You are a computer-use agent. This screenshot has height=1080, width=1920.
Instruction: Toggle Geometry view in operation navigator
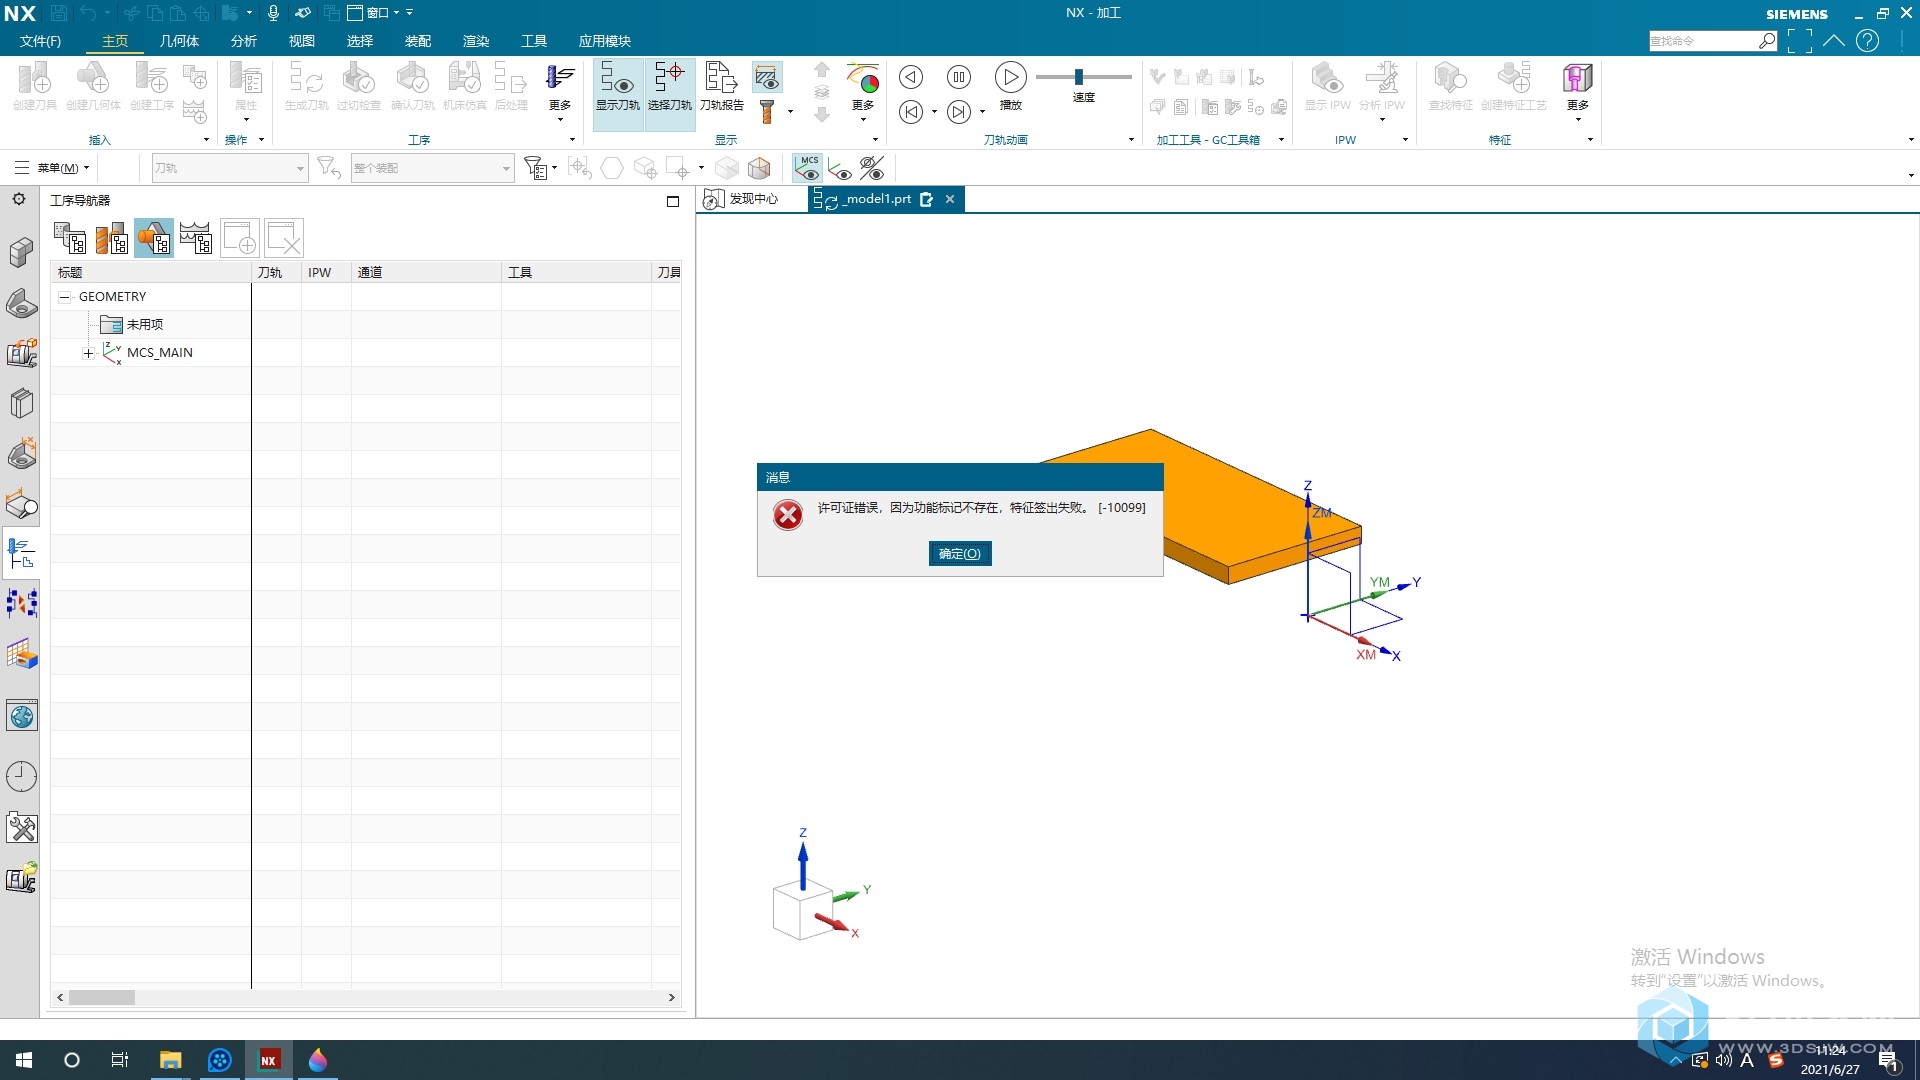154,238
